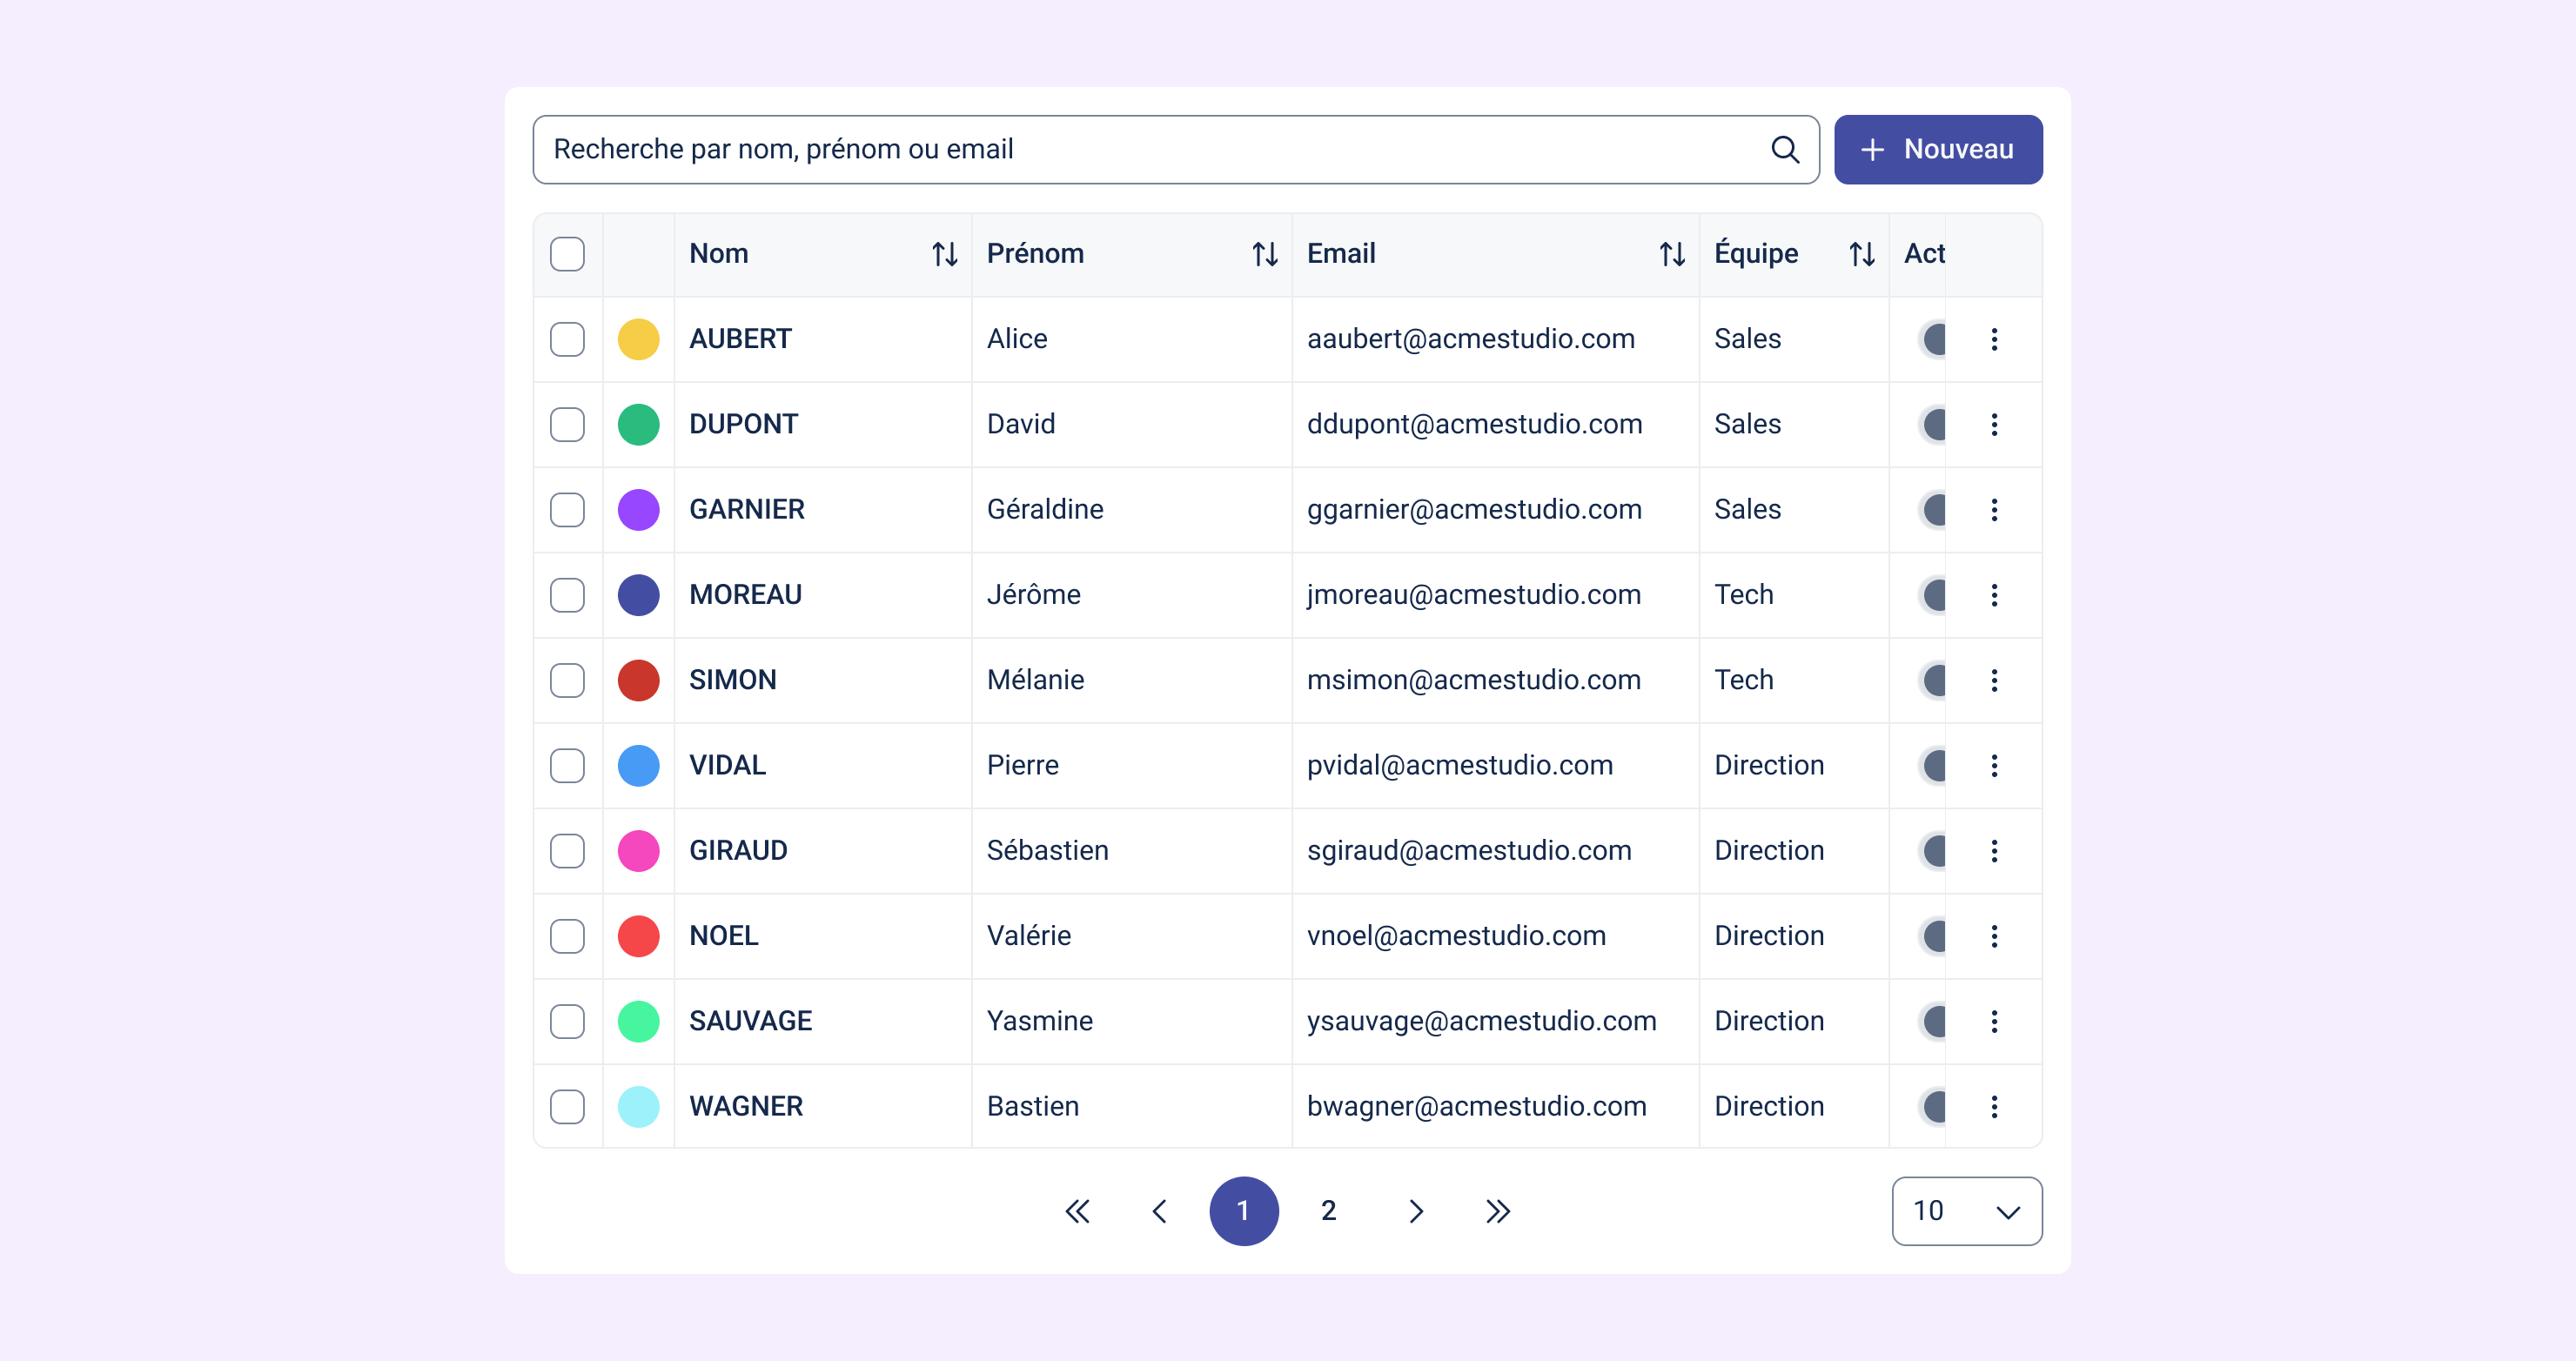Focus the search by name field
Viewport: 2576px width, 1361px height.
[1150, 150]
